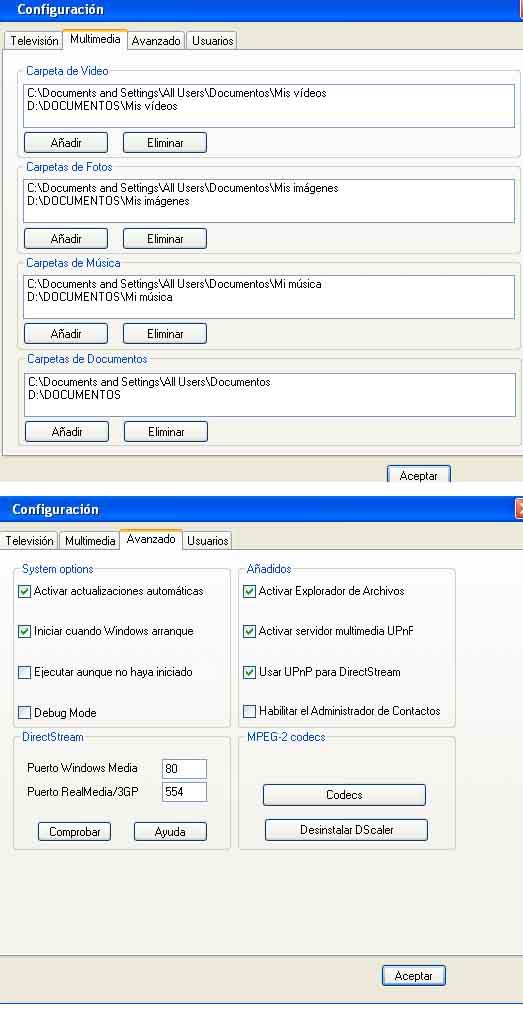Disable Activar Explorador de Archivos

tap(250, 591)
